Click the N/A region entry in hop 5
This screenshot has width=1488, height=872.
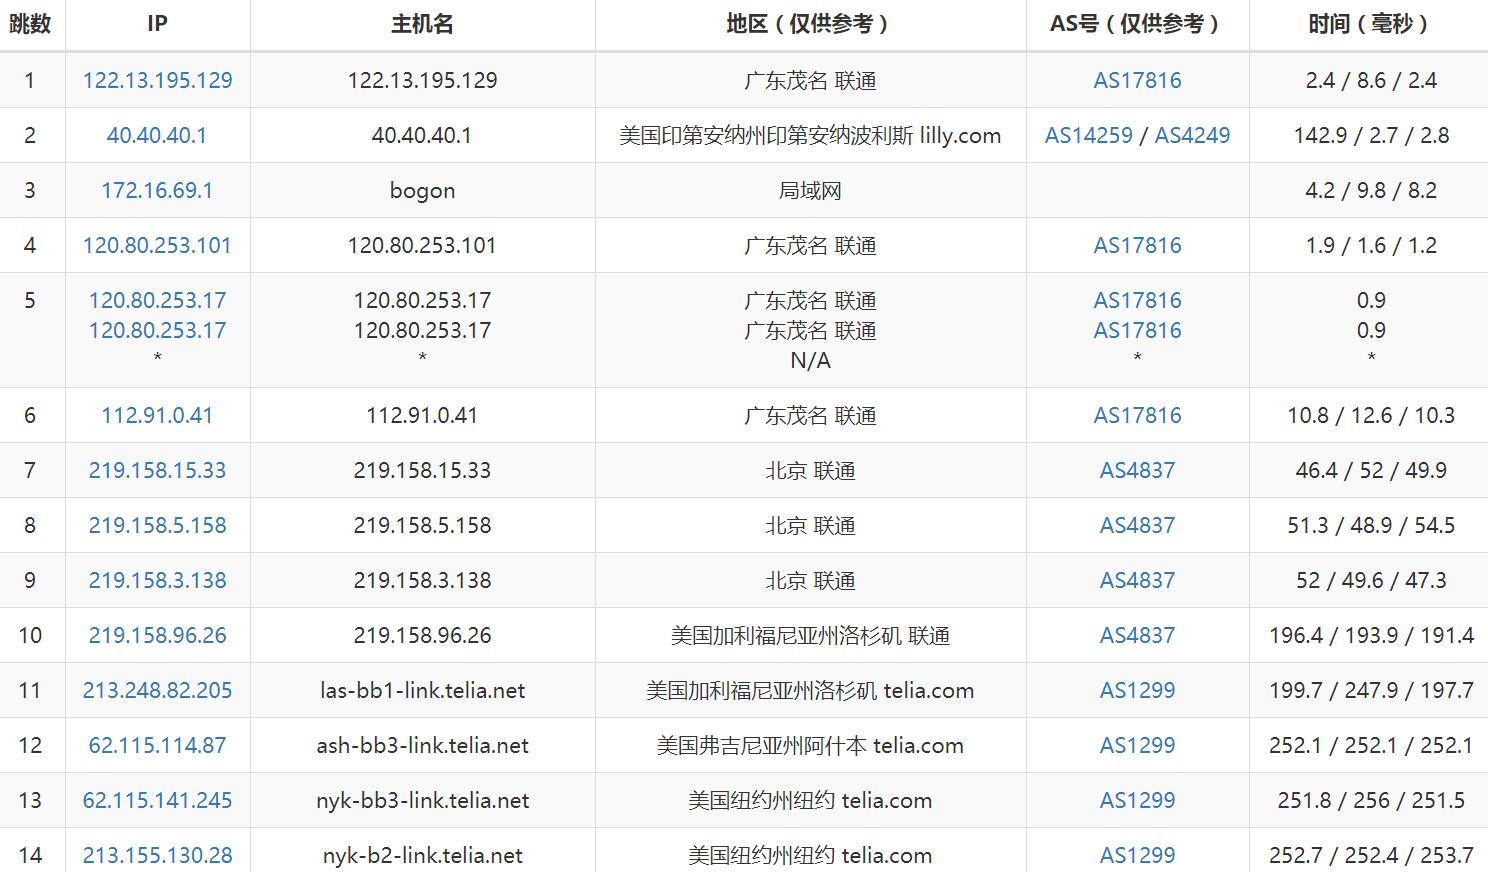pos(810,360)
